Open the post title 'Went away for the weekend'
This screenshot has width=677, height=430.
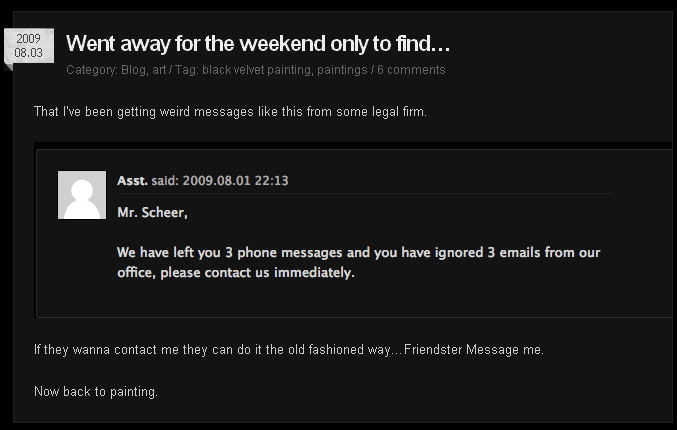(258, 44)
